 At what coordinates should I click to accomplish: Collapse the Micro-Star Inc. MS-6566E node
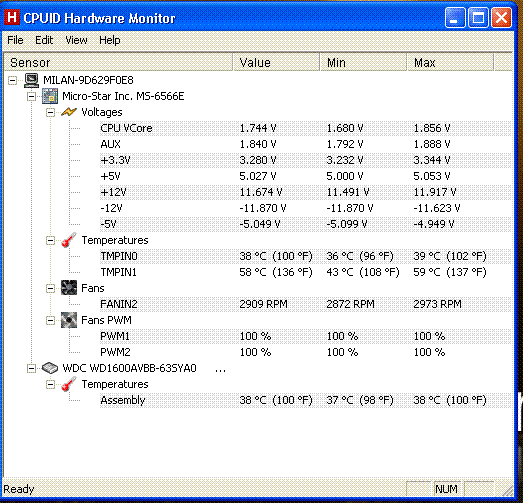click(x=31, y=96)
